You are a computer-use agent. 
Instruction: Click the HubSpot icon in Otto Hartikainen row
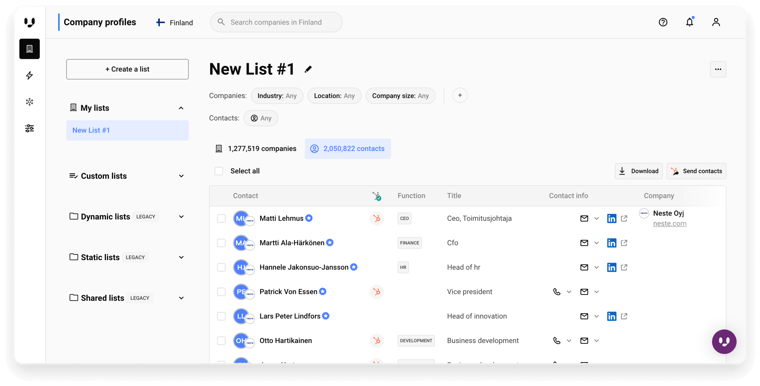tap(376, 341)
